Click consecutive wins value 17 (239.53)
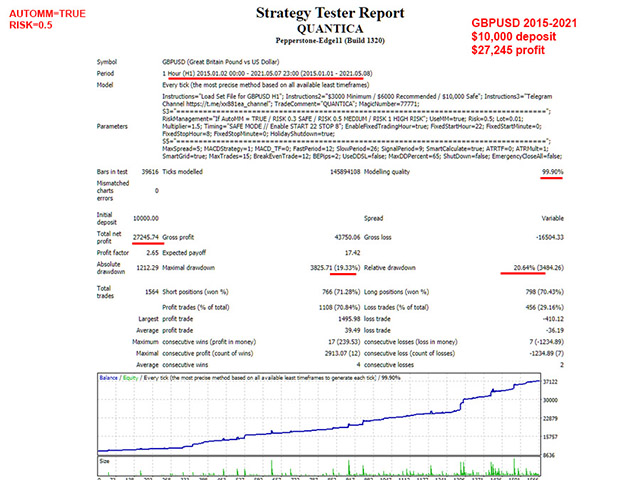 (x=344, y=342)
